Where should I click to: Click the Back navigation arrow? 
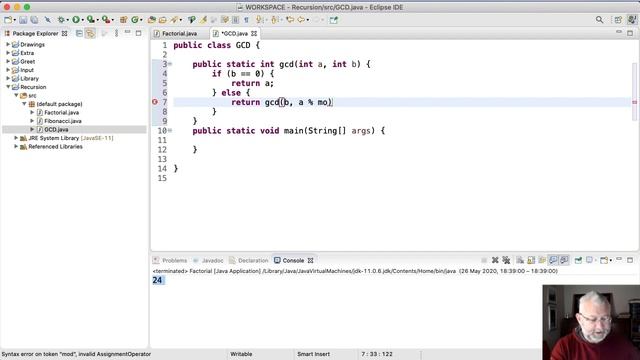301,20
